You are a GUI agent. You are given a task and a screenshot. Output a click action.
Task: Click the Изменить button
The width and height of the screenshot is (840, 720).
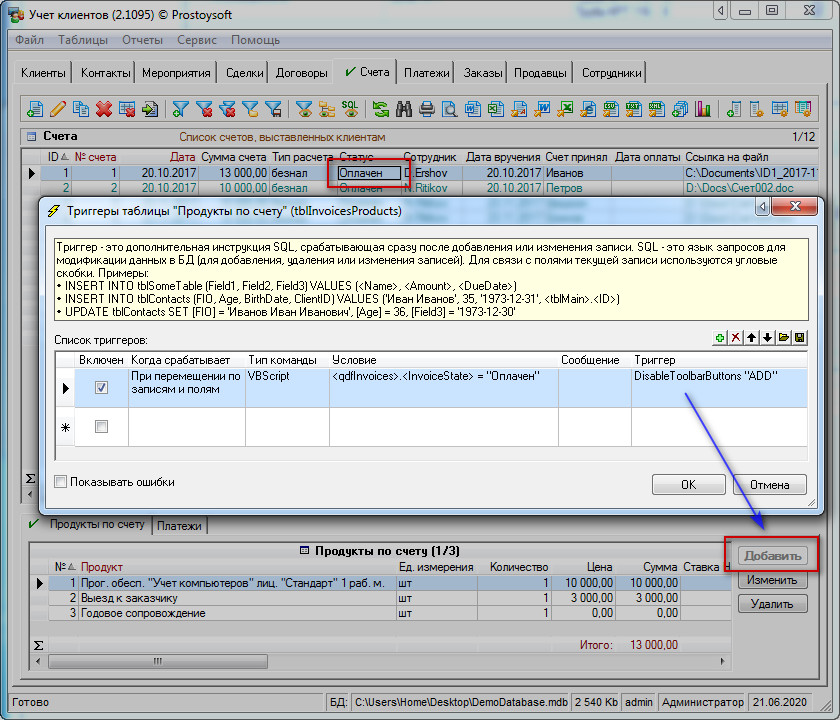click(772, 580)
